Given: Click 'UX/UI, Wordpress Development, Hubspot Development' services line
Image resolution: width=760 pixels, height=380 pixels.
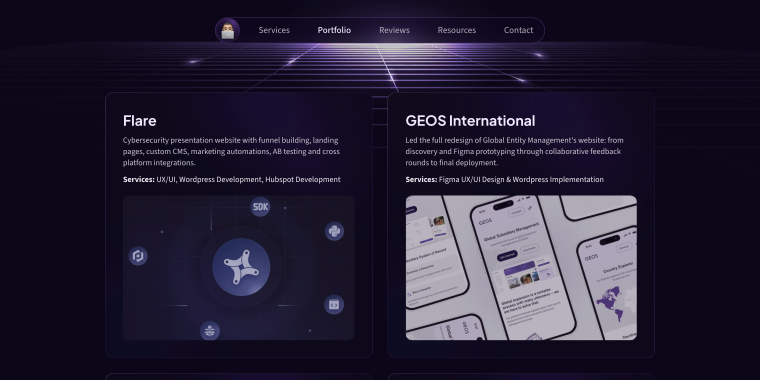Looking at the screenshot, I should click(x=248, y=179).
